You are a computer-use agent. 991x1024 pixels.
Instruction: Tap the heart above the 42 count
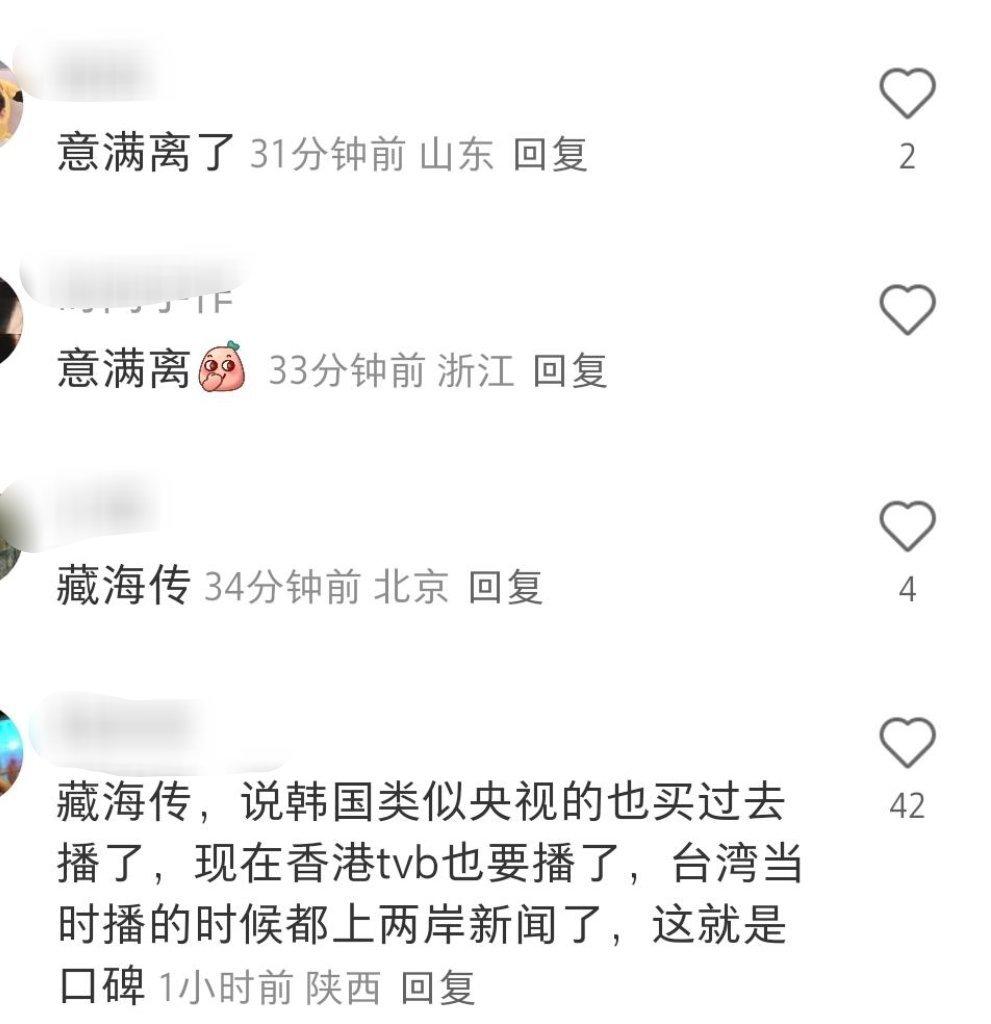tap(907, 743)
